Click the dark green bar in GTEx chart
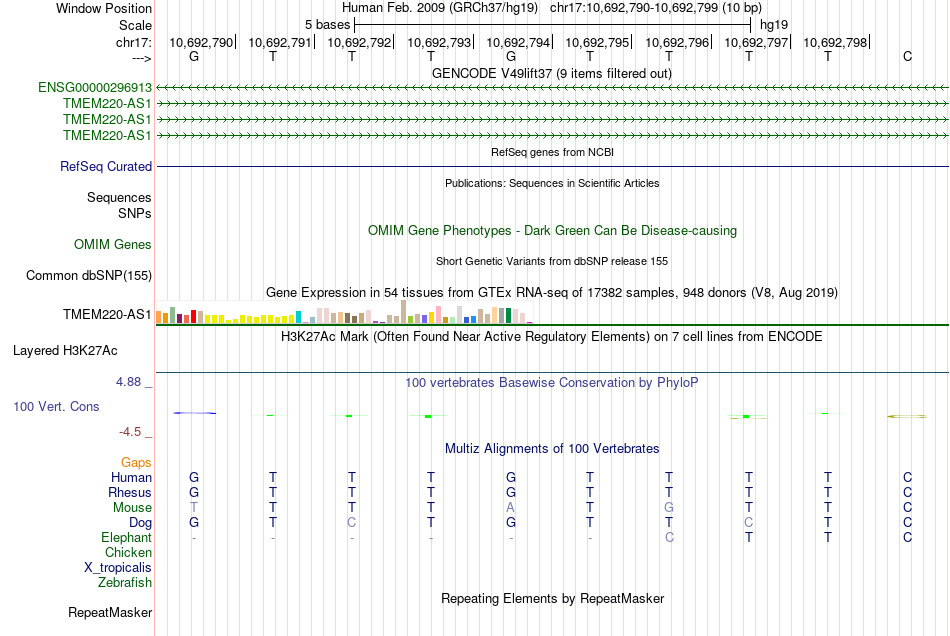Screen dimensions: 950x636 (508, 316)
